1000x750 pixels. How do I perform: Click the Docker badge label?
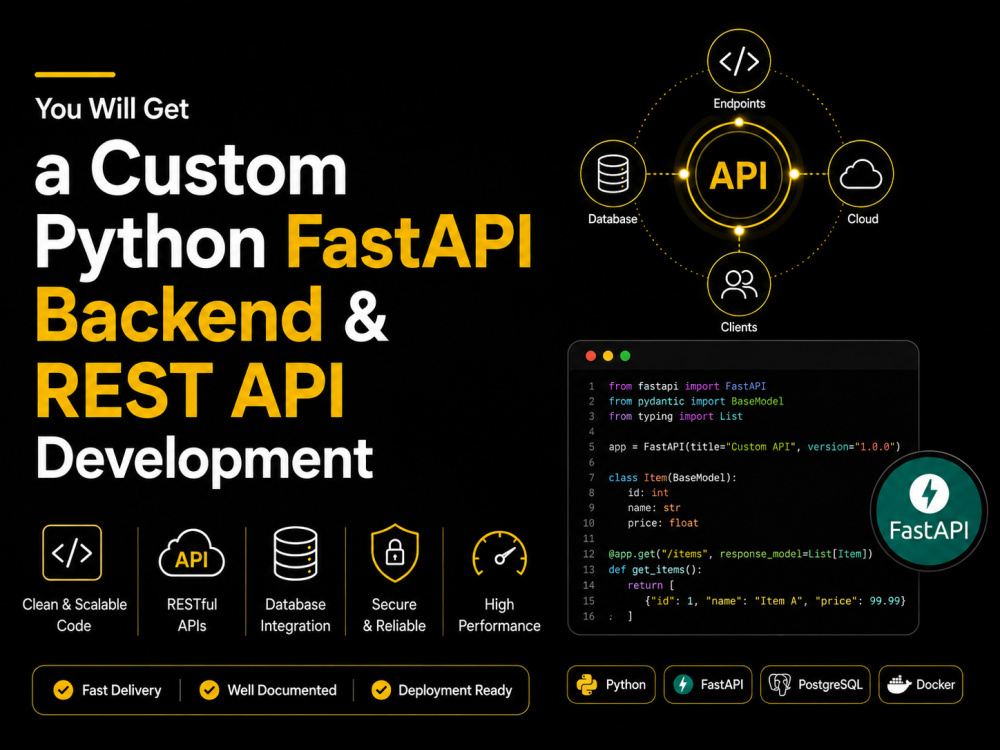tap(936, 684)
